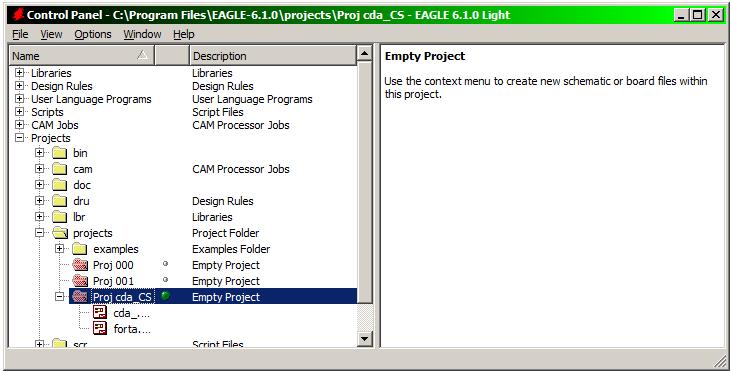Image resolution: width=731 pixels, height=372 pixels.
Task: Expand the examples folder node
Action: point(60,248)
